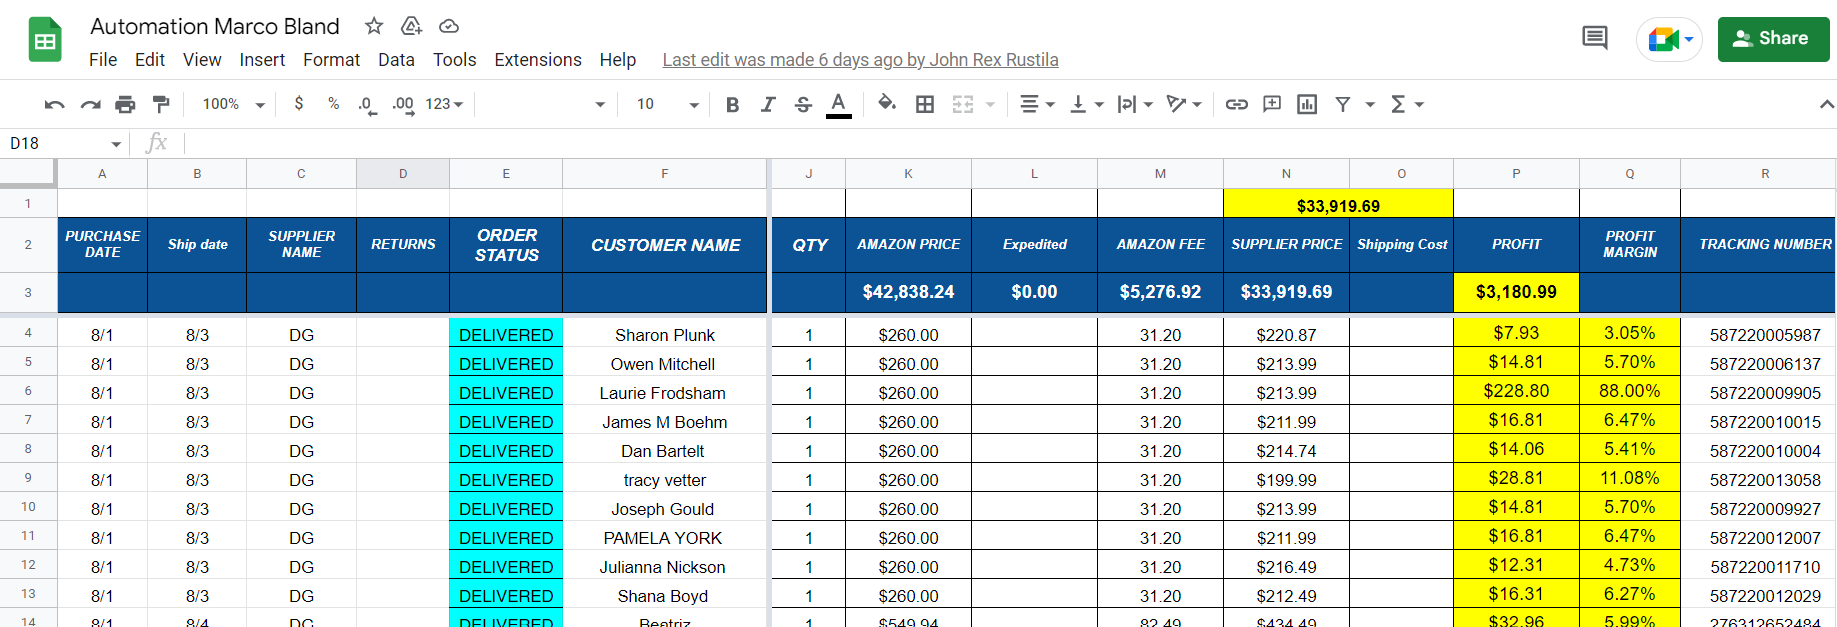Image resolution: width=1837 pixels, height=627 pixels.
Task: Click the Redo icon
Action: (90, 104)
